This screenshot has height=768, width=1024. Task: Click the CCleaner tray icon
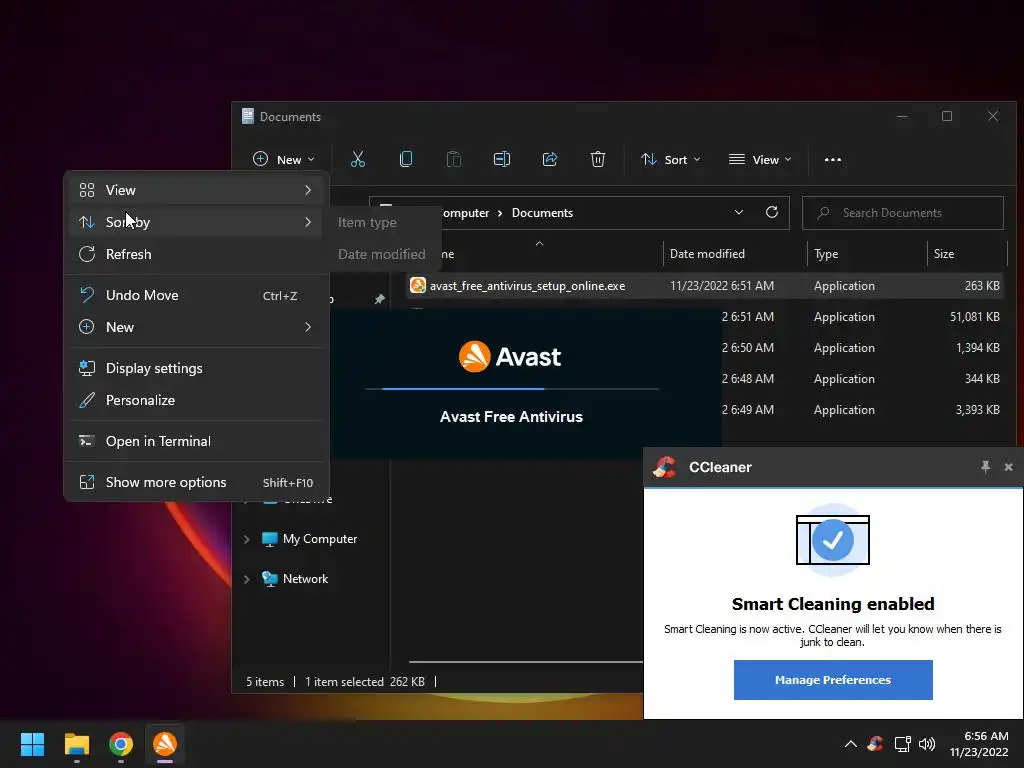(x=875, y=744)
